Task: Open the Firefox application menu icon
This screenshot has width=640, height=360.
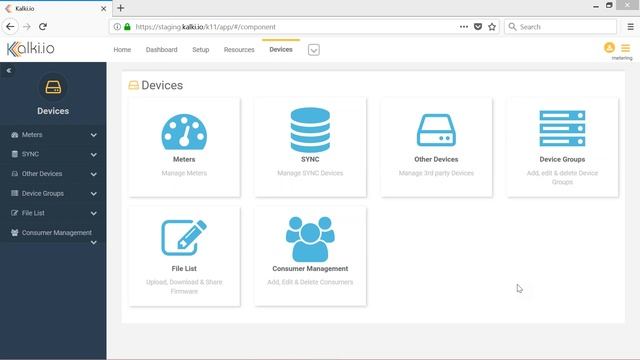Action: coord(630,27)
